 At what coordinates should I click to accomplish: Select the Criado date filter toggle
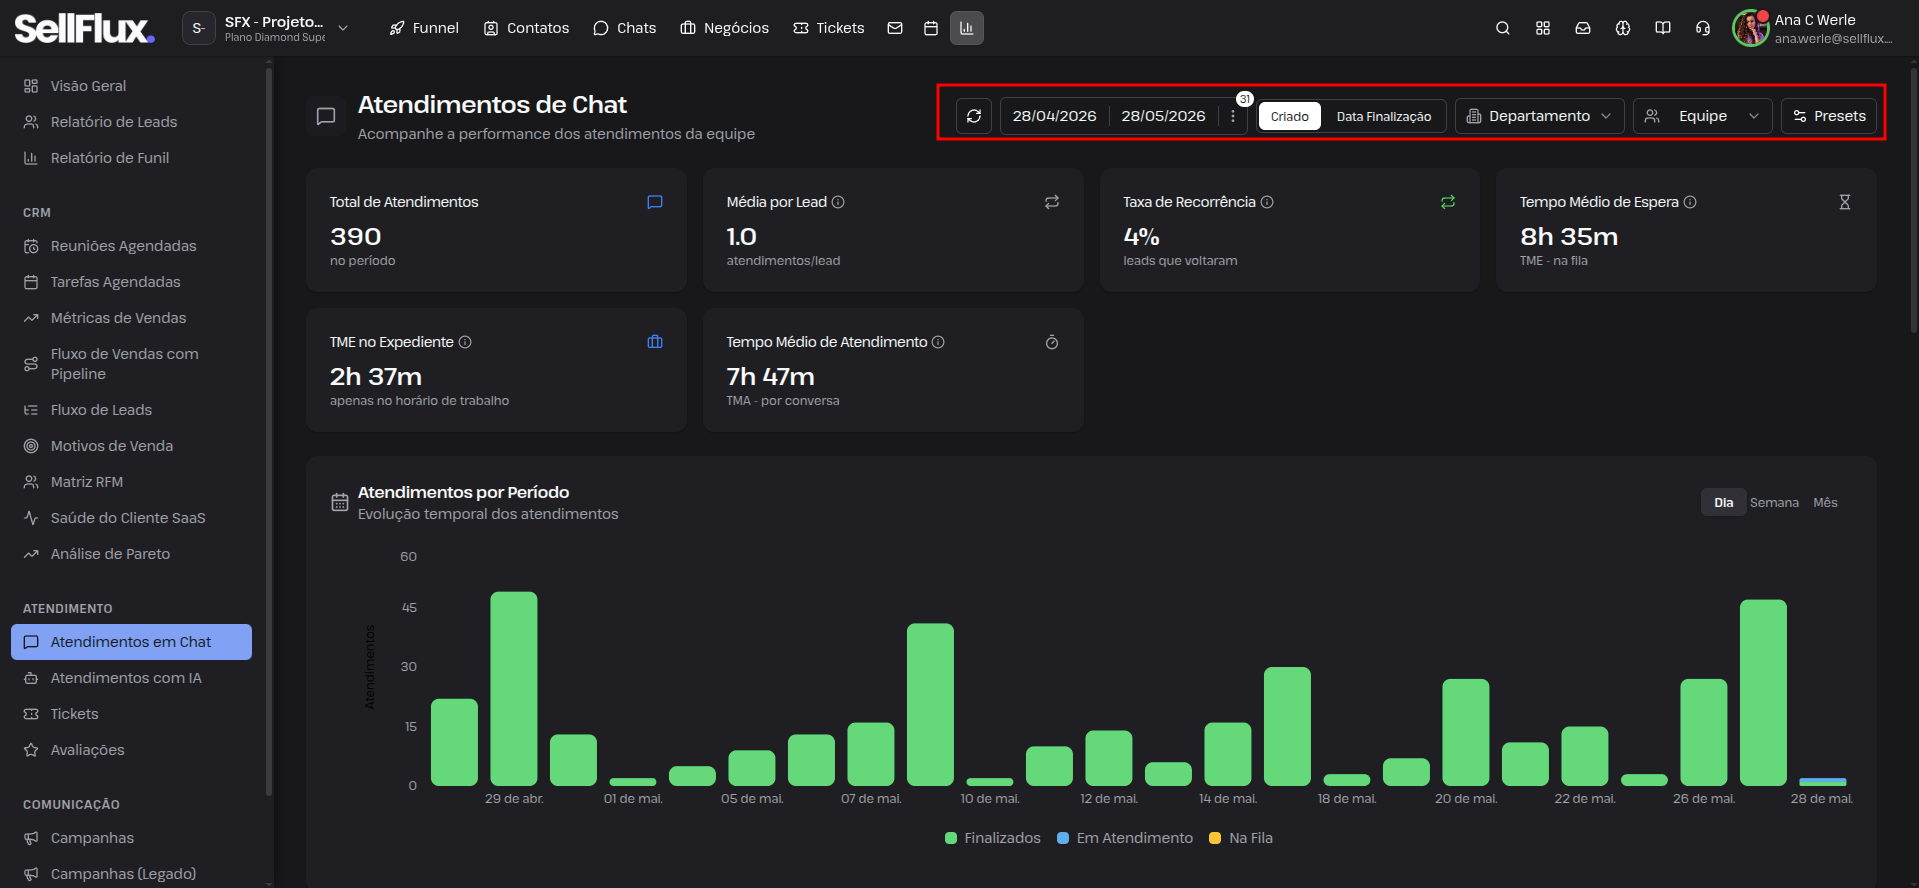coord(1290,116)
